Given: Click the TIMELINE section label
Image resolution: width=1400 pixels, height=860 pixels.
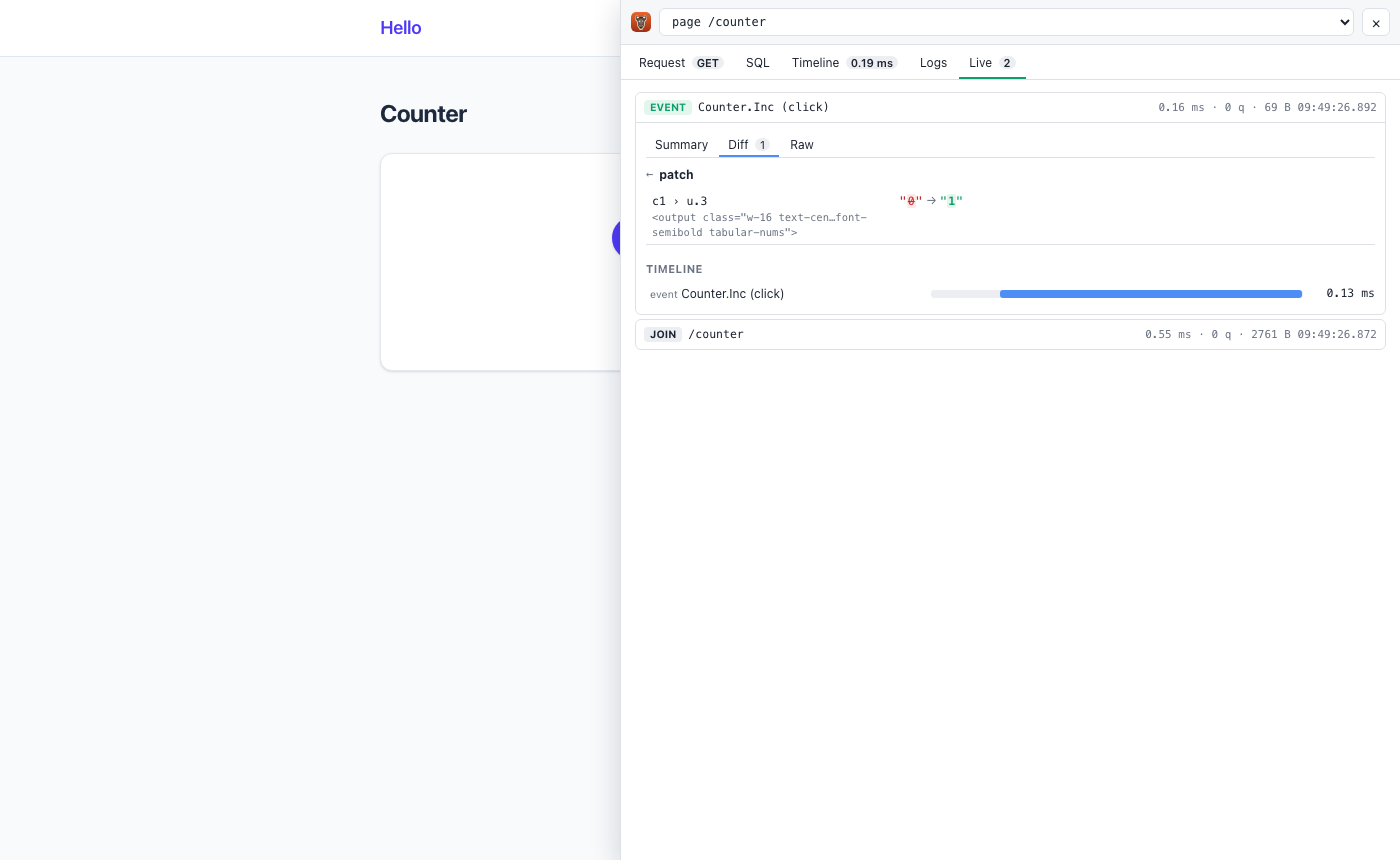Looking at the screenshot, I should [x=674, y=269].
